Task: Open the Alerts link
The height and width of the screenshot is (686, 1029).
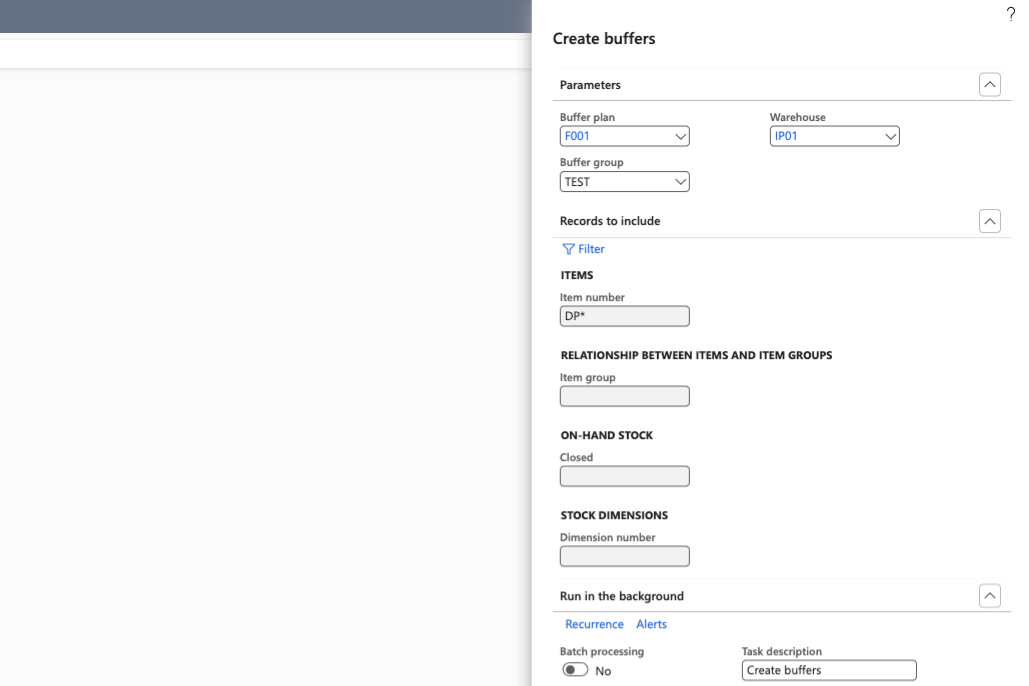Action: tap(651, 624)
